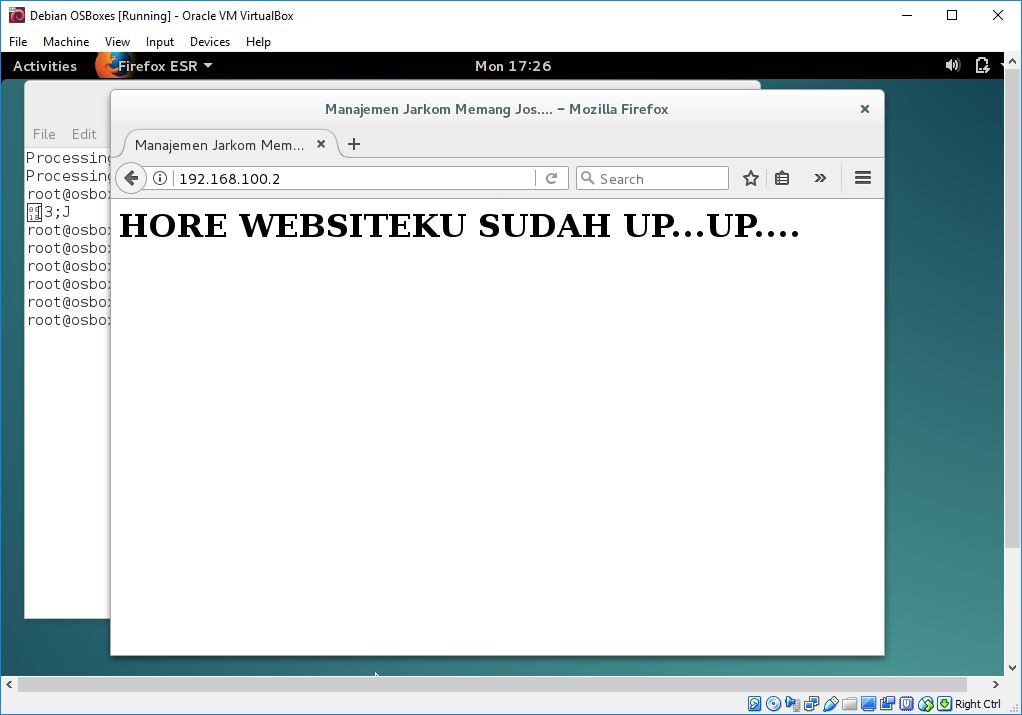
Task: Click the network adapters status icon
Action: (x=810, y=703)
